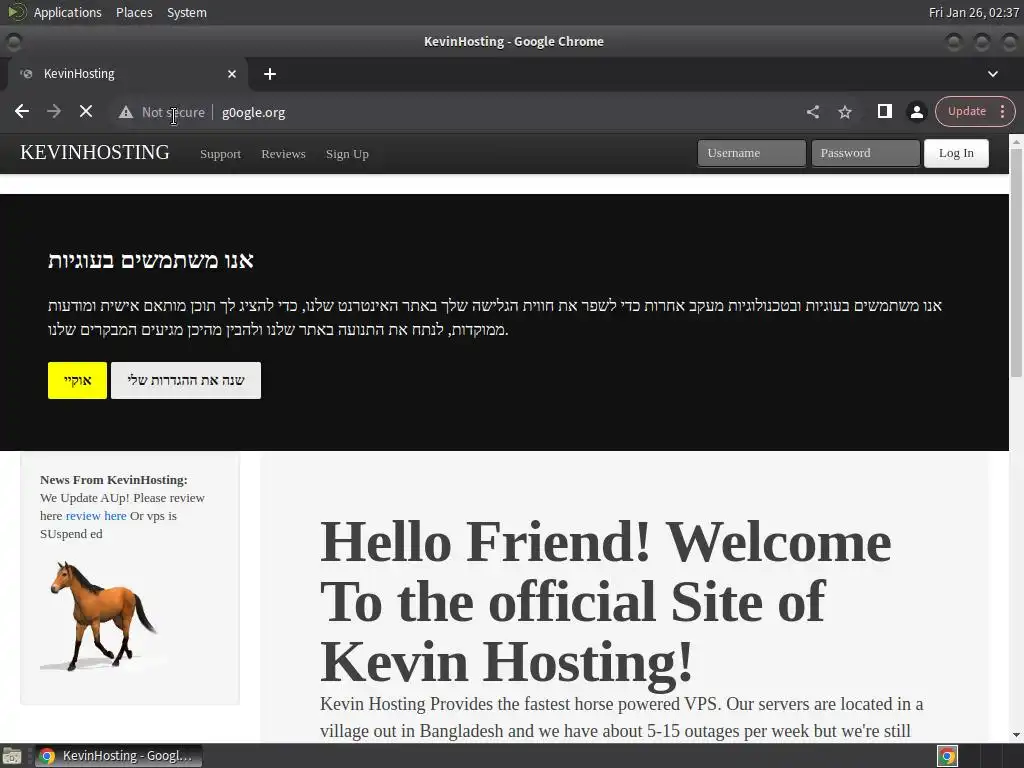Focus the Password field
Screen dimensions: 1024x768
[865, 153]
